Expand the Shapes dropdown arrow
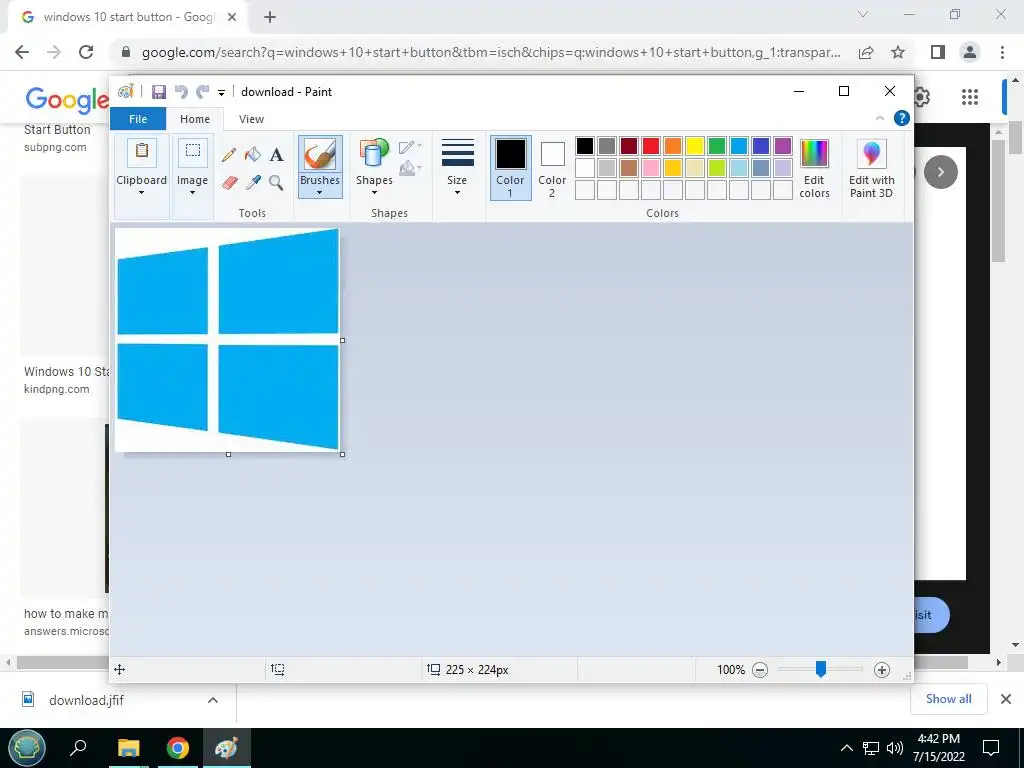This screenshot has width=1024, height=768. point(374,193)
